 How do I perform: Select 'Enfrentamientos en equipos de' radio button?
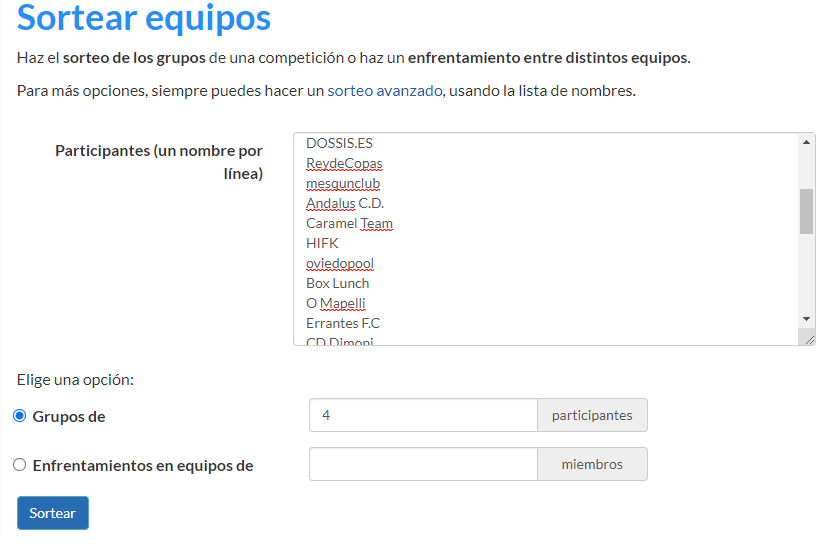(20, 465)
